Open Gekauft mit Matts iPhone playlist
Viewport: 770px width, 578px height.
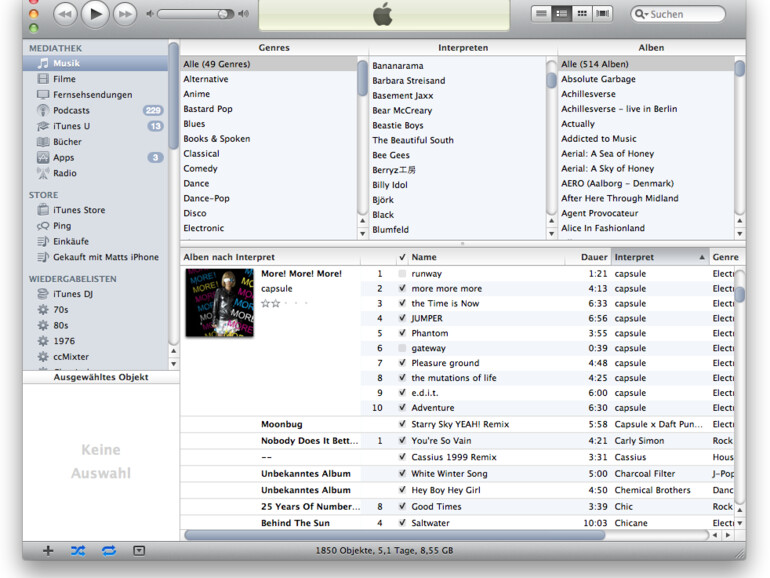click(96, 257)
